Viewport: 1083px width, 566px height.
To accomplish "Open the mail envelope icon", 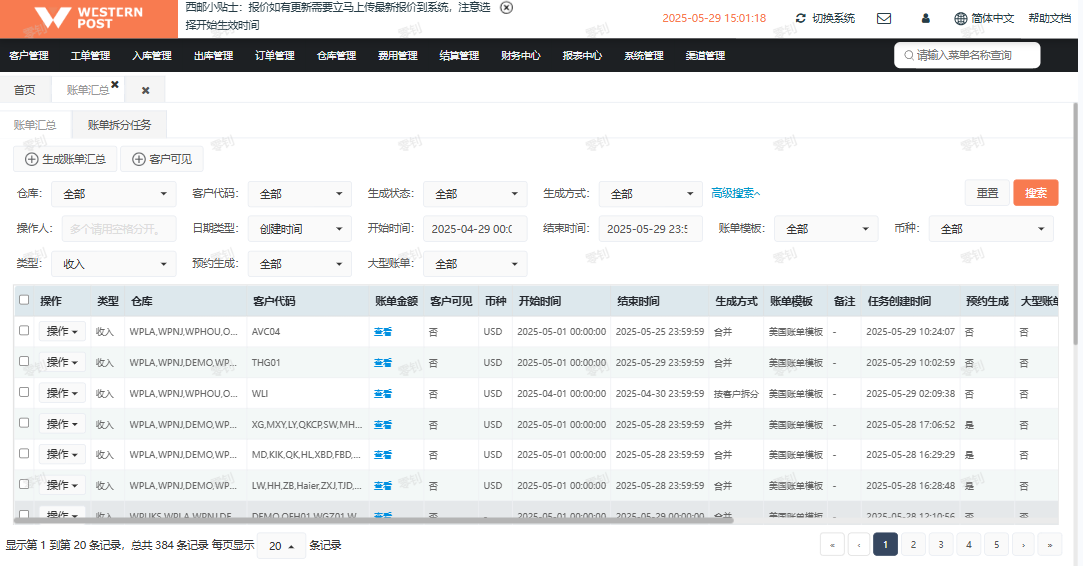I will click(883, 18).
